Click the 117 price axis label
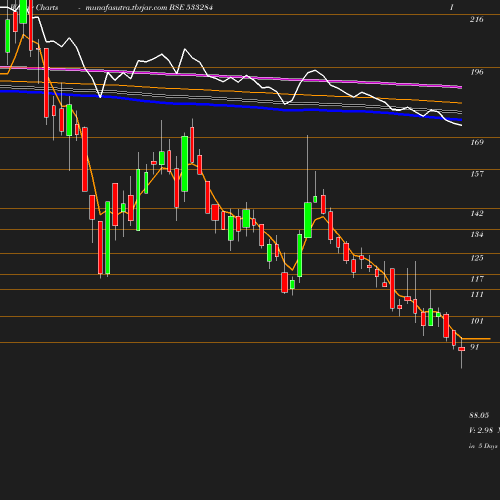The image size is (500, 500). point(476,279)
